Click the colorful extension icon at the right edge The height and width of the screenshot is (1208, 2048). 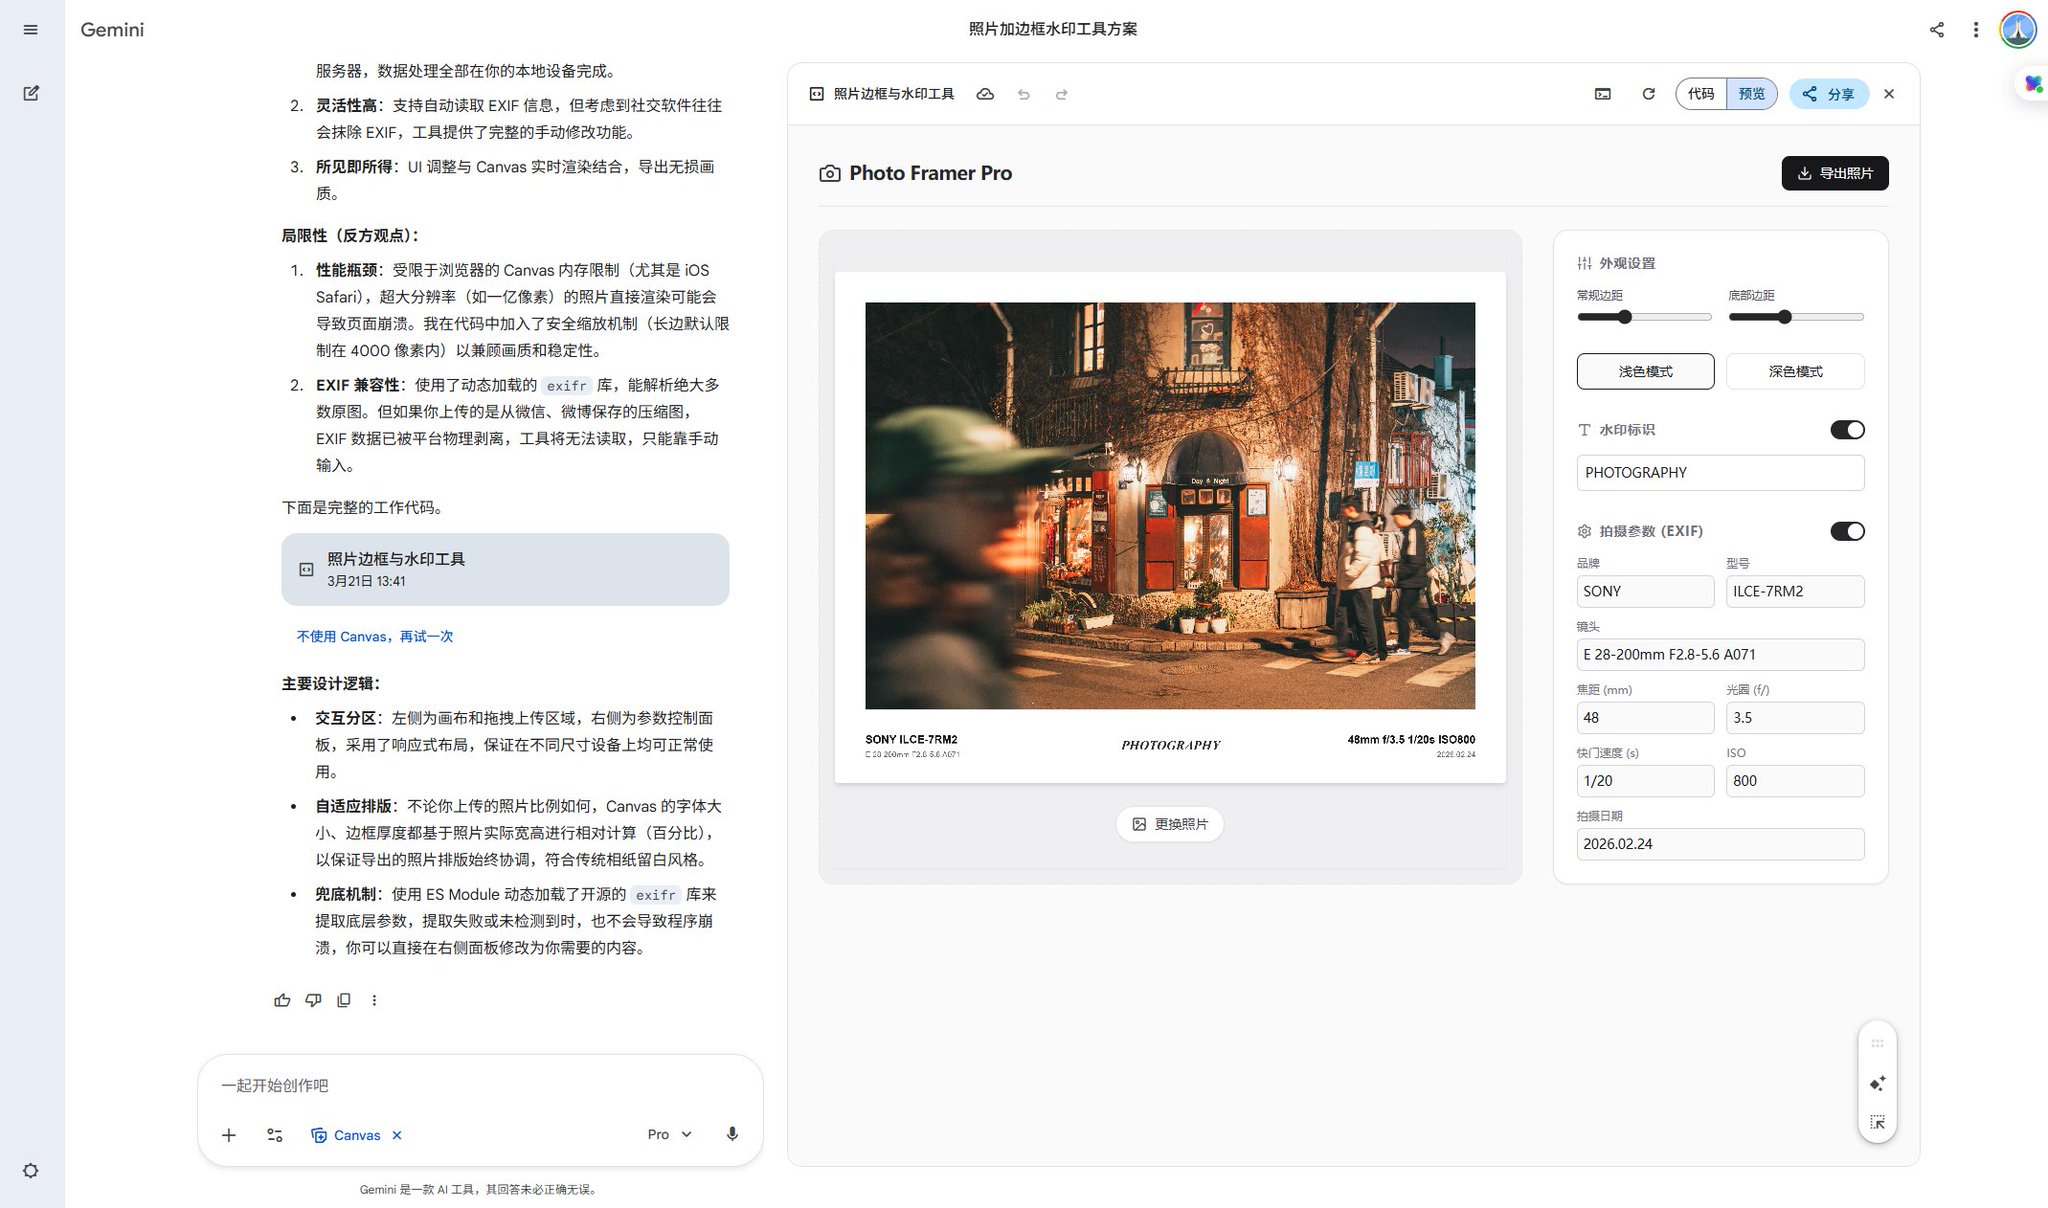[x=2033, y=83]
